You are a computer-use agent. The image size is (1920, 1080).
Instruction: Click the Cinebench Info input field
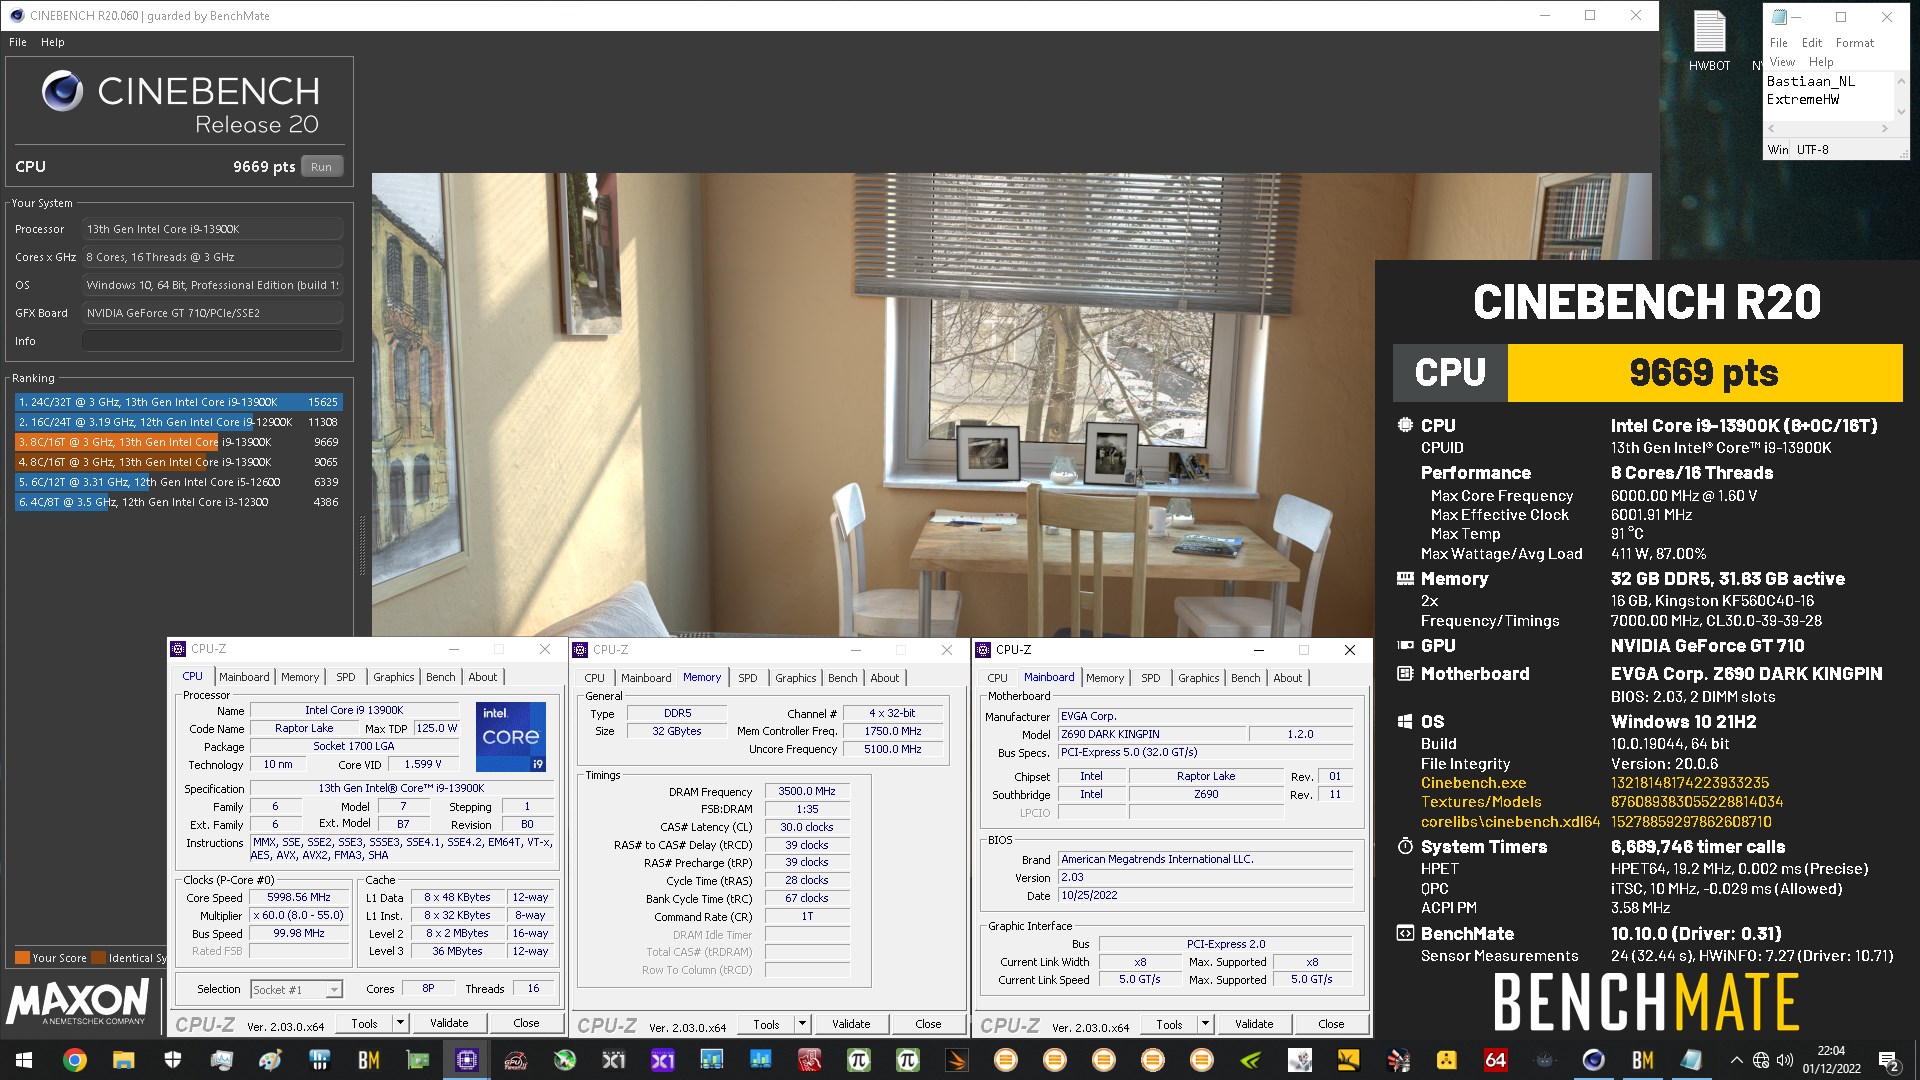212,341
